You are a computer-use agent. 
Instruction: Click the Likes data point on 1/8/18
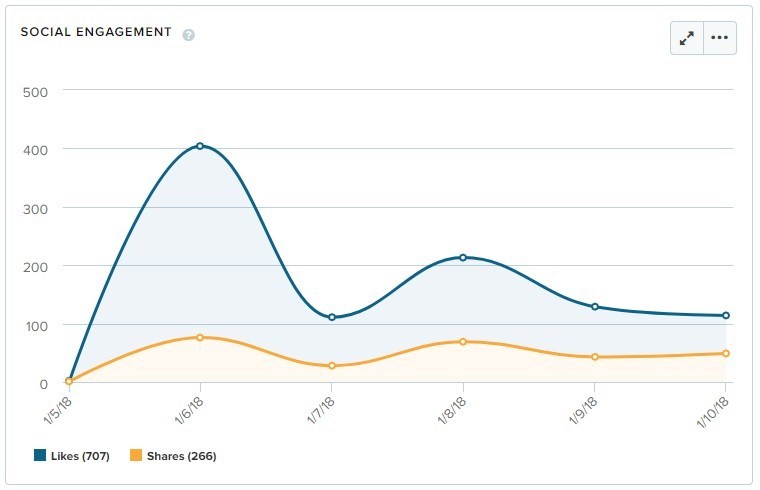[463, 257]
